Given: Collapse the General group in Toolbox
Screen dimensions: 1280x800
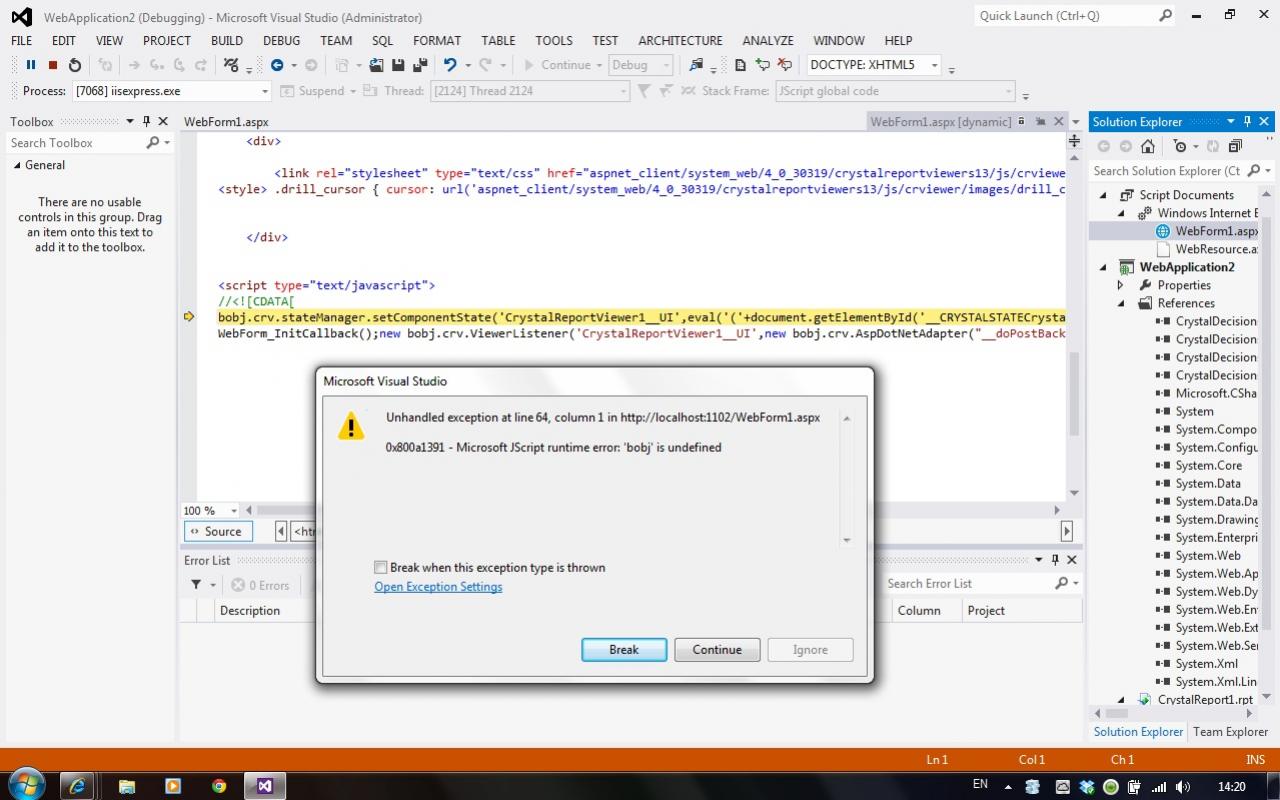Looking at the screenshot, I should pyautogui.click(x=17, y=165).
